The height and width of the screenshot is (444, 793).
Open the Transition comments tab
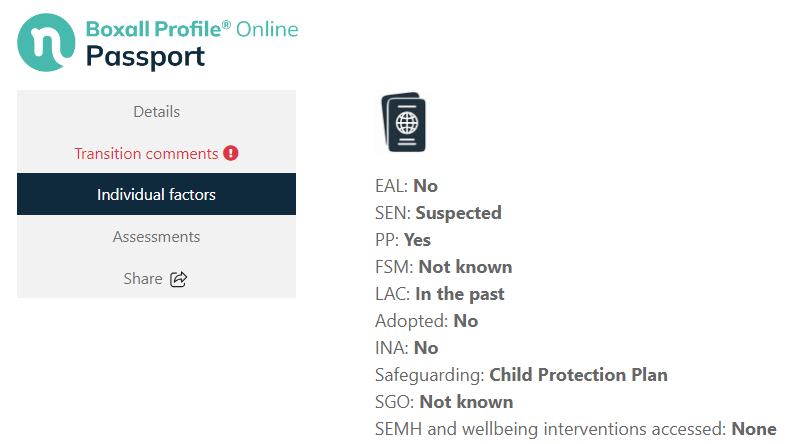(156, 153)
